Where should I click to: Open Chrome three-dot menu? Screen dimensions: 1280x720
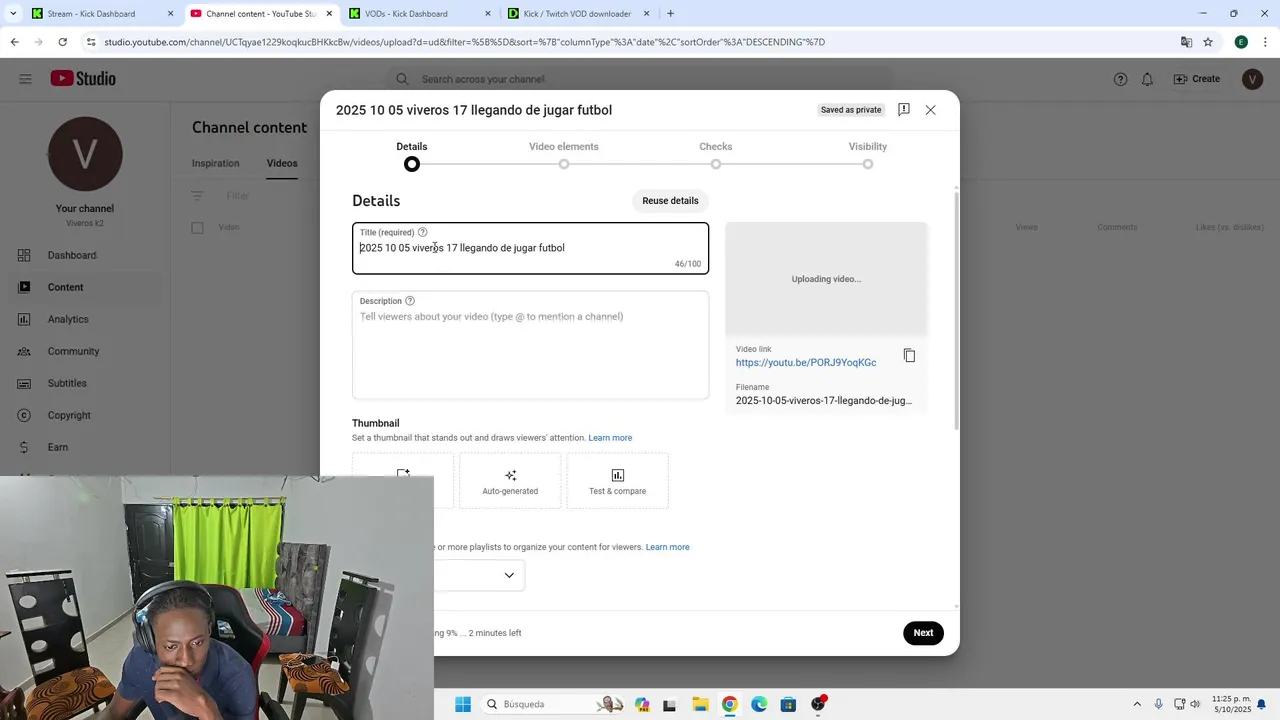(x=1265, y=42)
